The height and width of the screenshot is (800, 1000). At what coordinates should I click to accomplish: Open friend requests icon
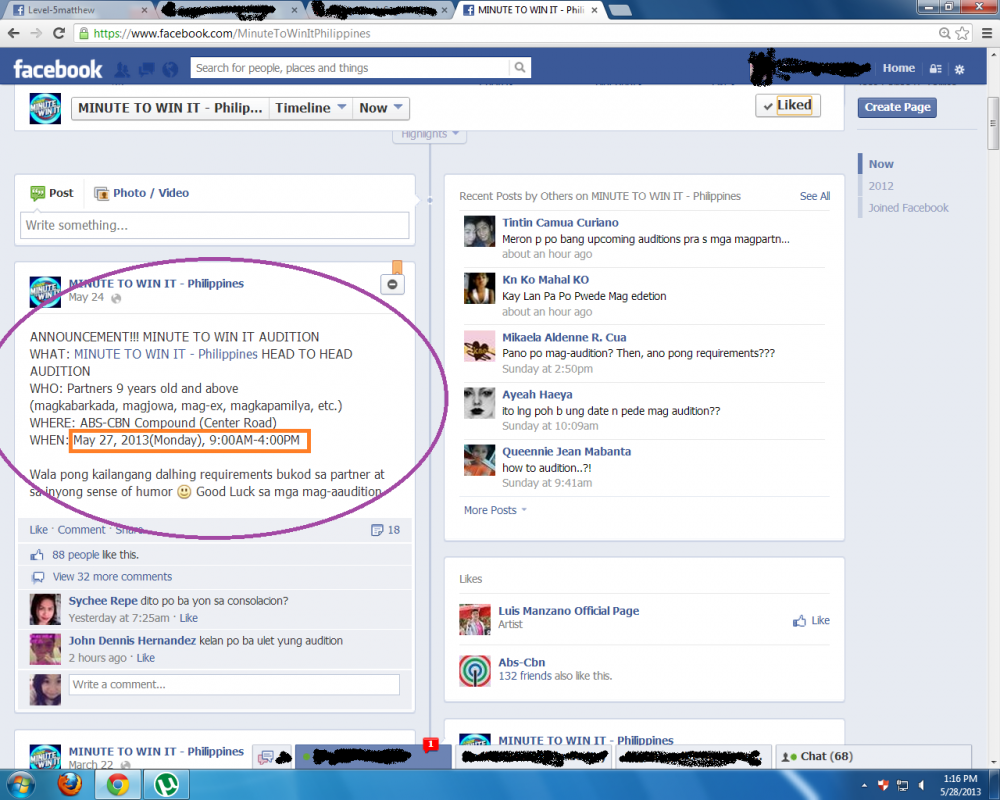(x=122, y=70)
